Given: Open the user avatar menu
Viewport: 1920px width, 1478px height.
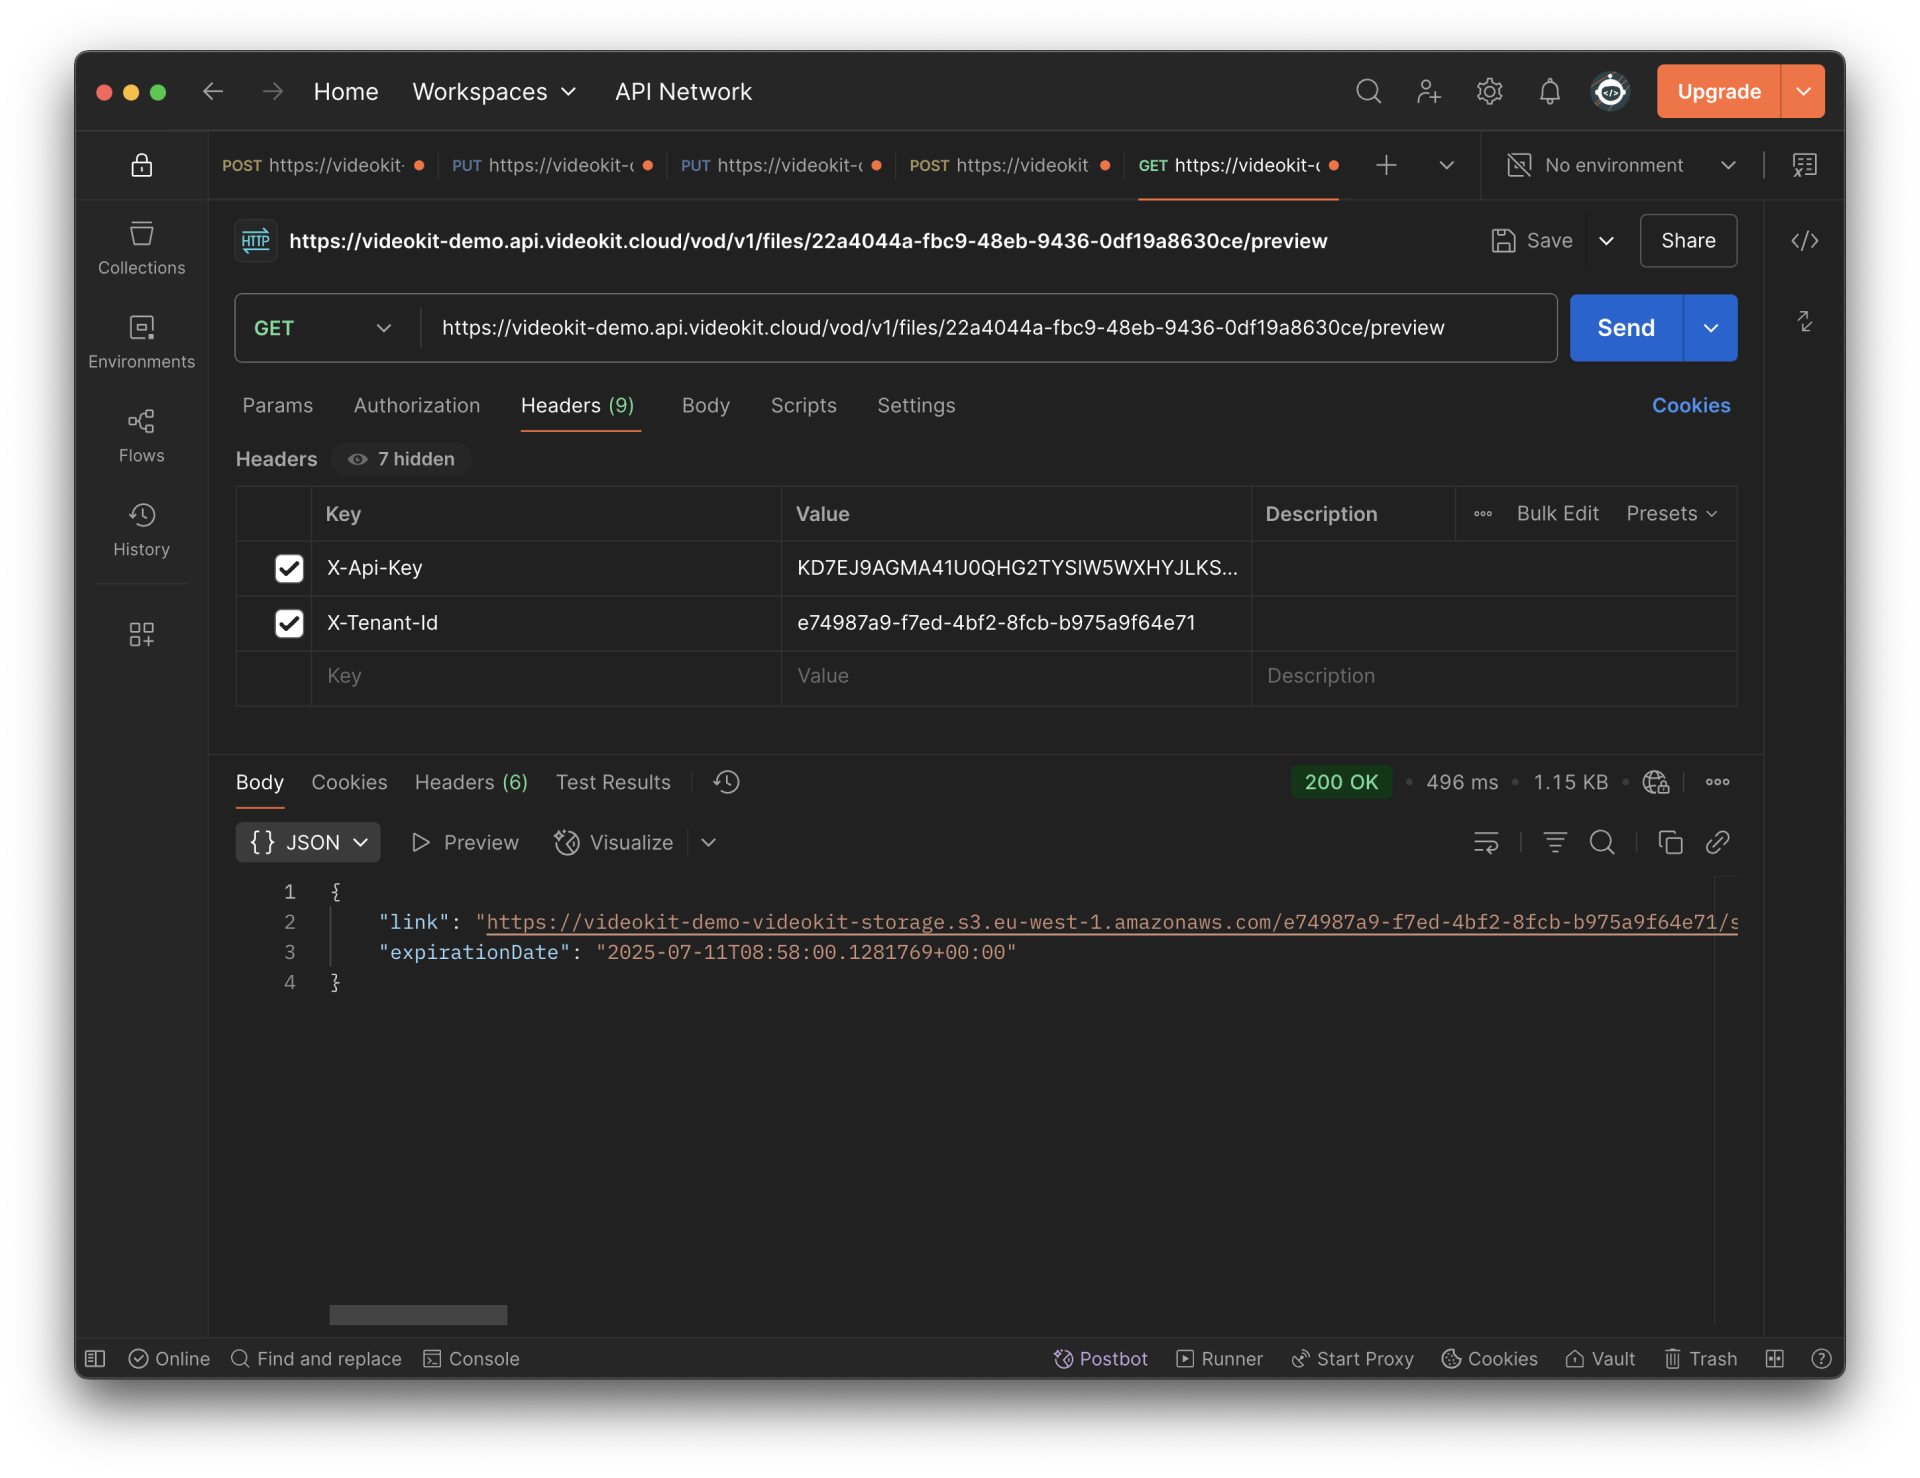Looking at the screenshot, I should 1610,92.
